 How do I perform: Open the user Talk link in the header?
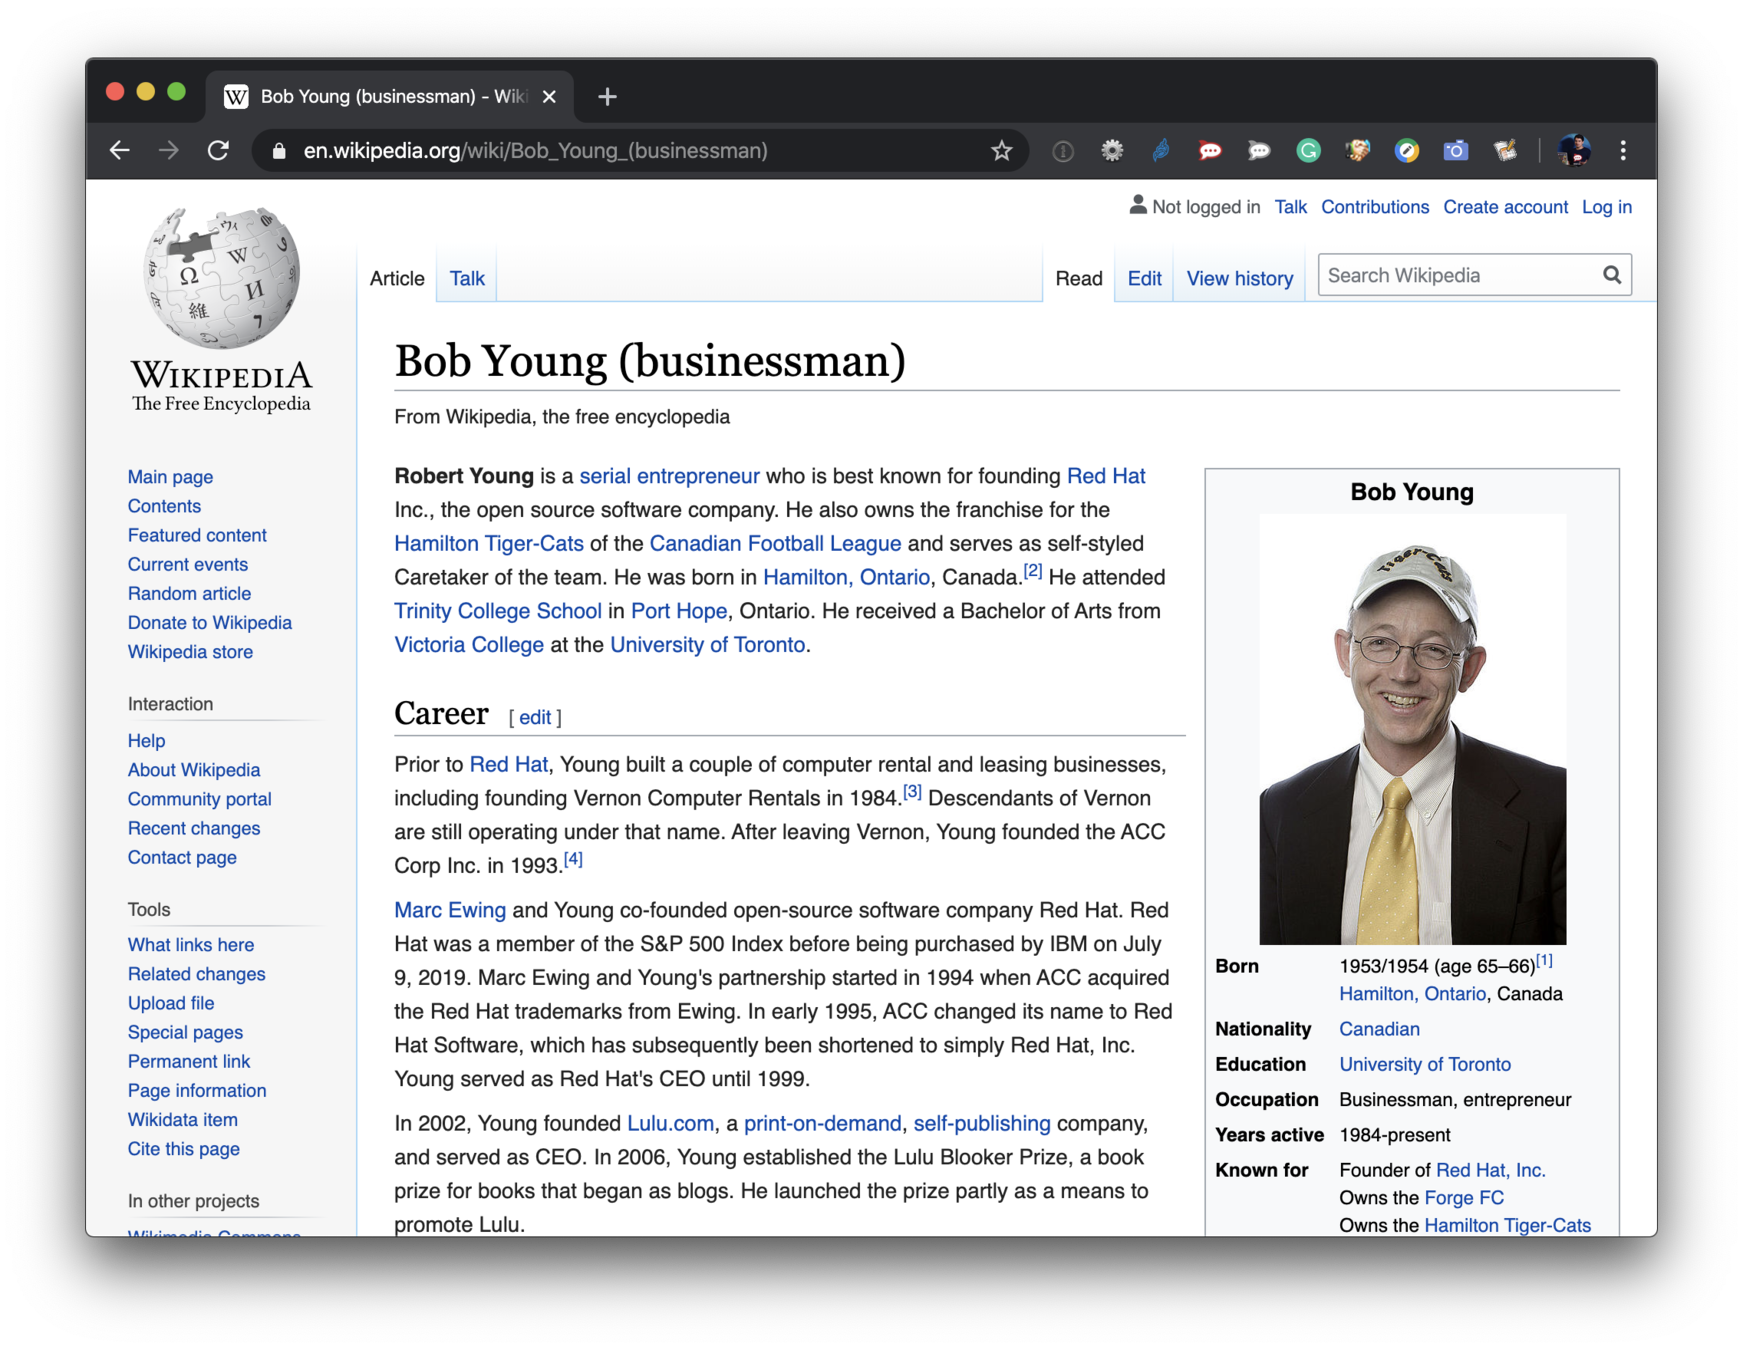point(1290,207)
